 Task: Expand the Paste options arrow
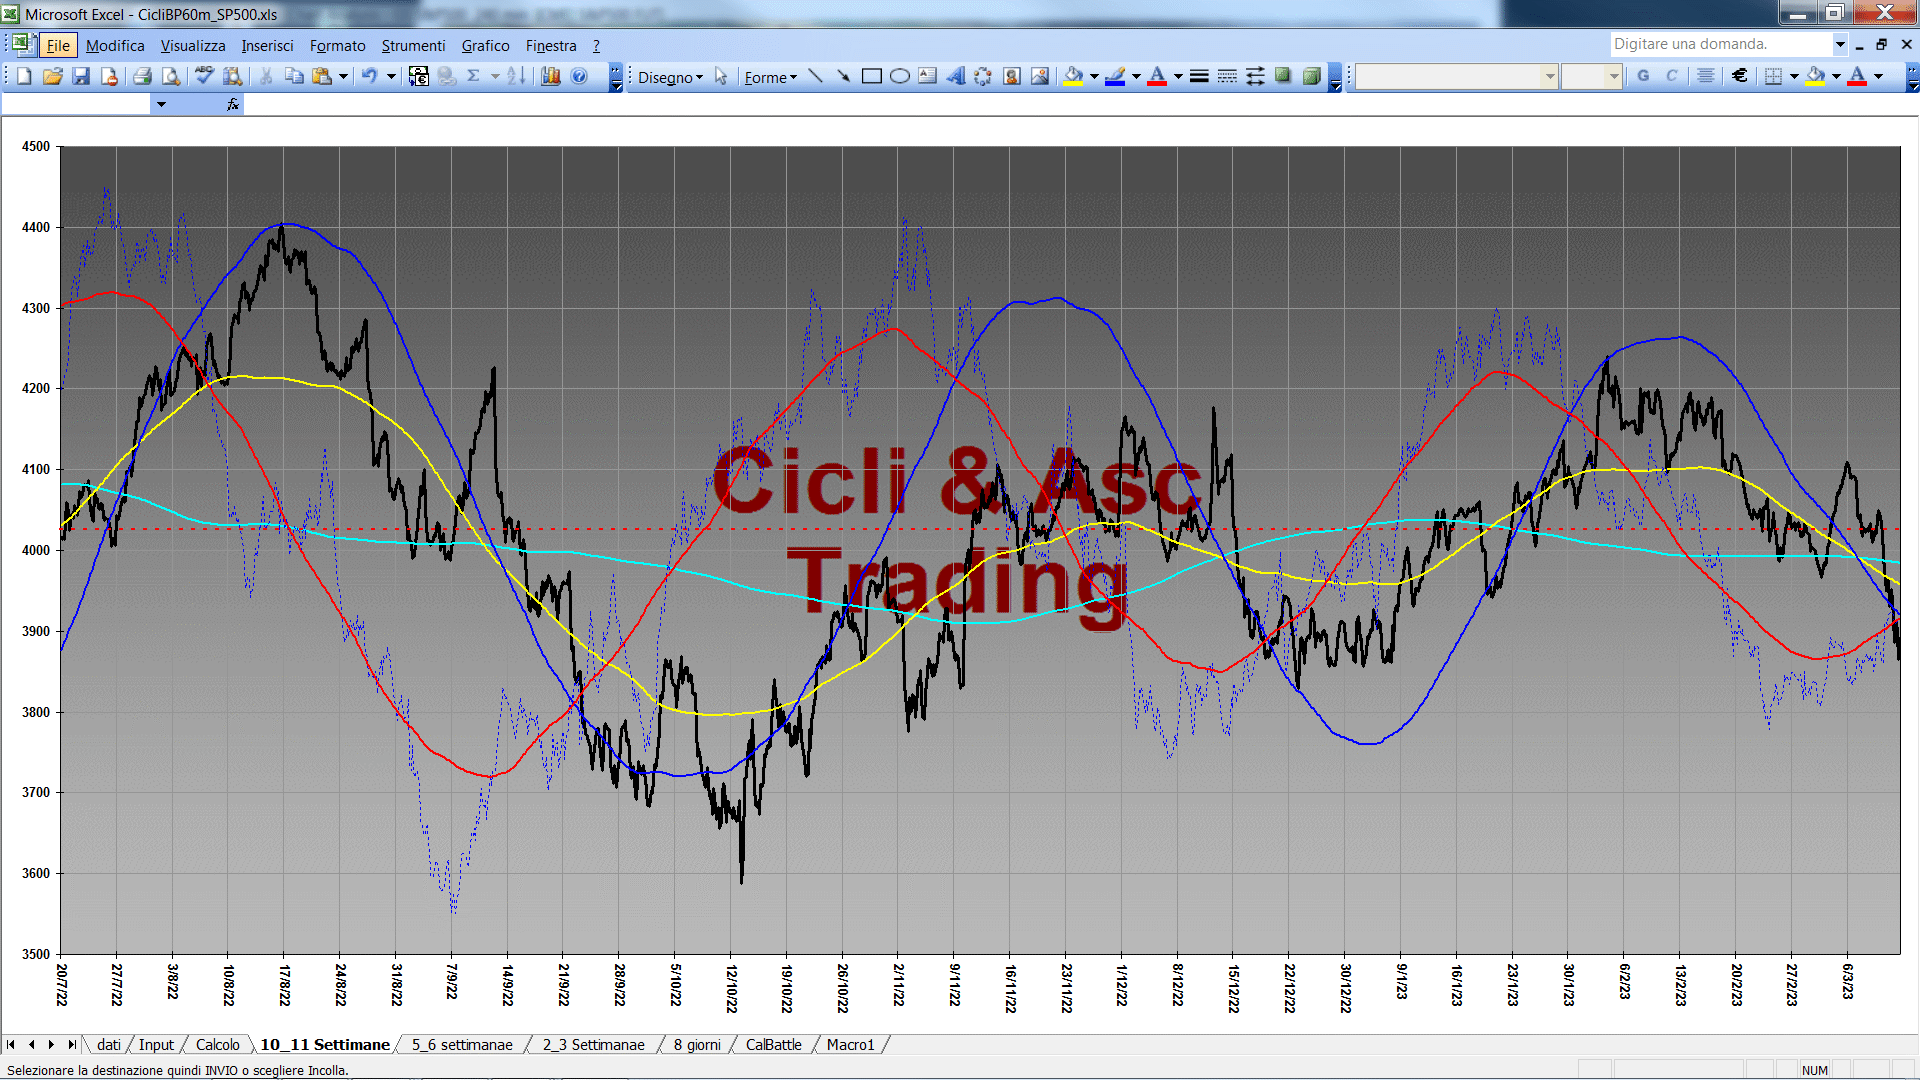pyautogui.click(x=343, y=76)
